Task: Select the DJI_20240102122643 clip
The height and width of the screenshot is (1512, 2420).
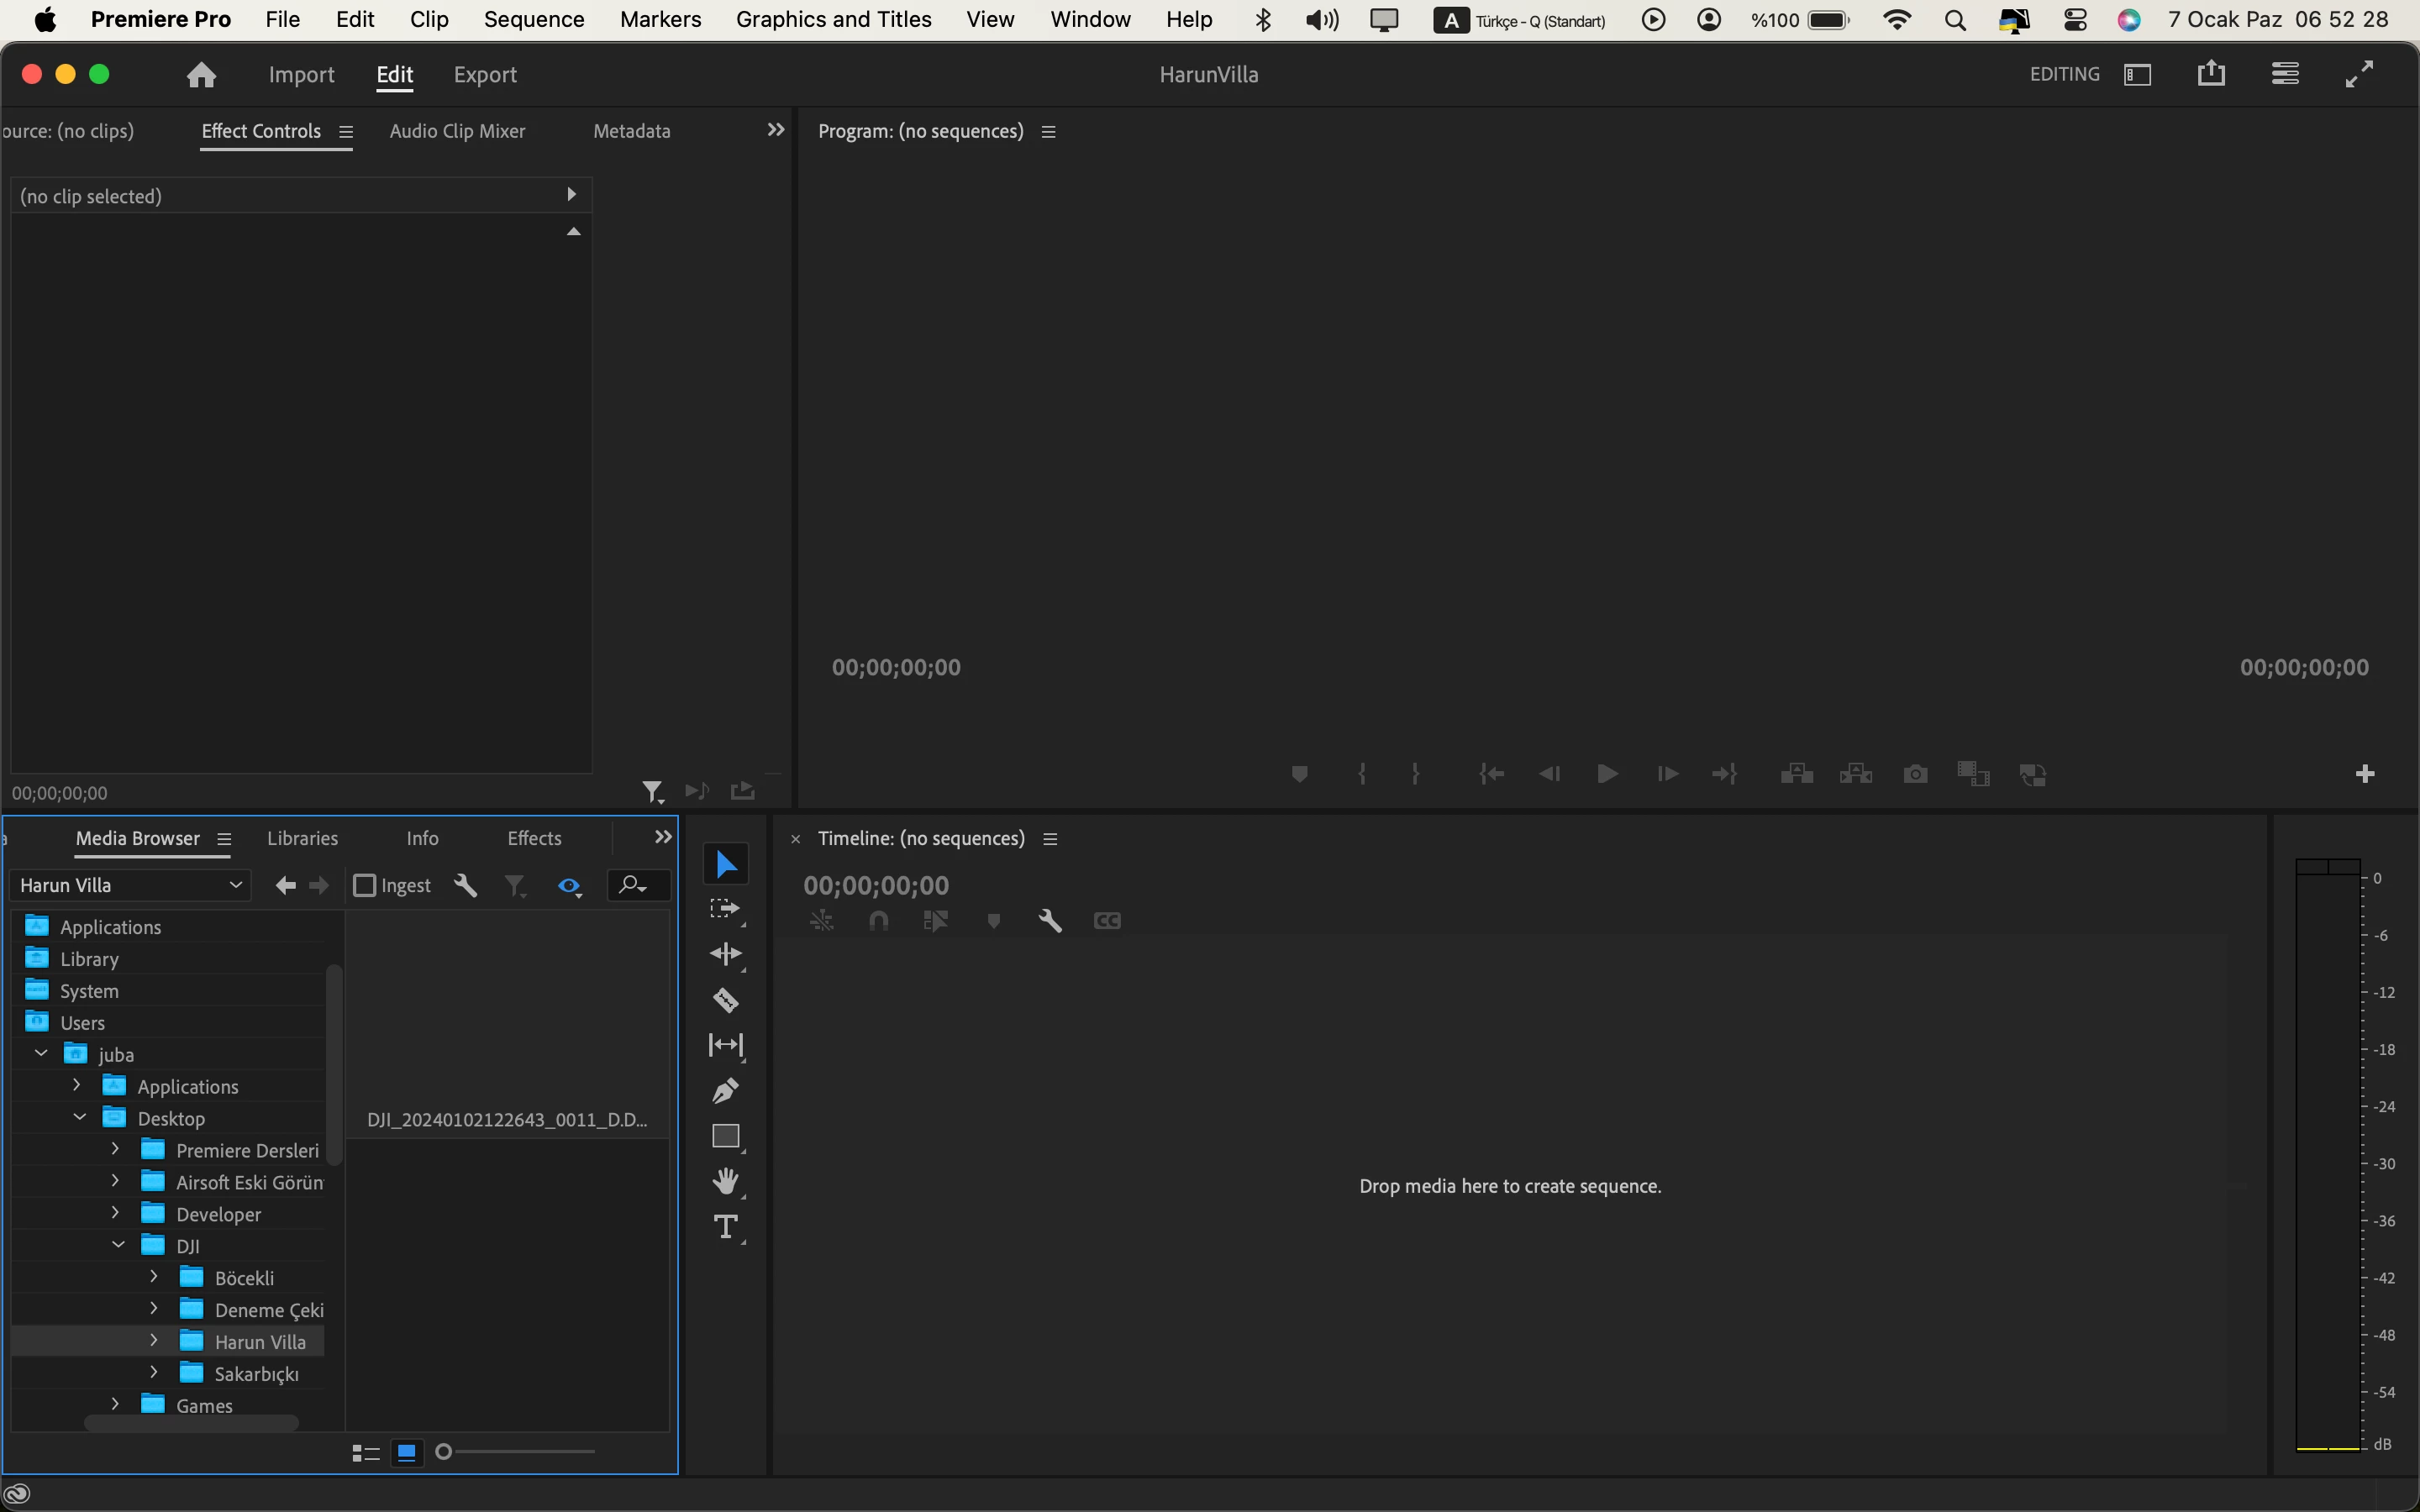Action: [507, 1119]
